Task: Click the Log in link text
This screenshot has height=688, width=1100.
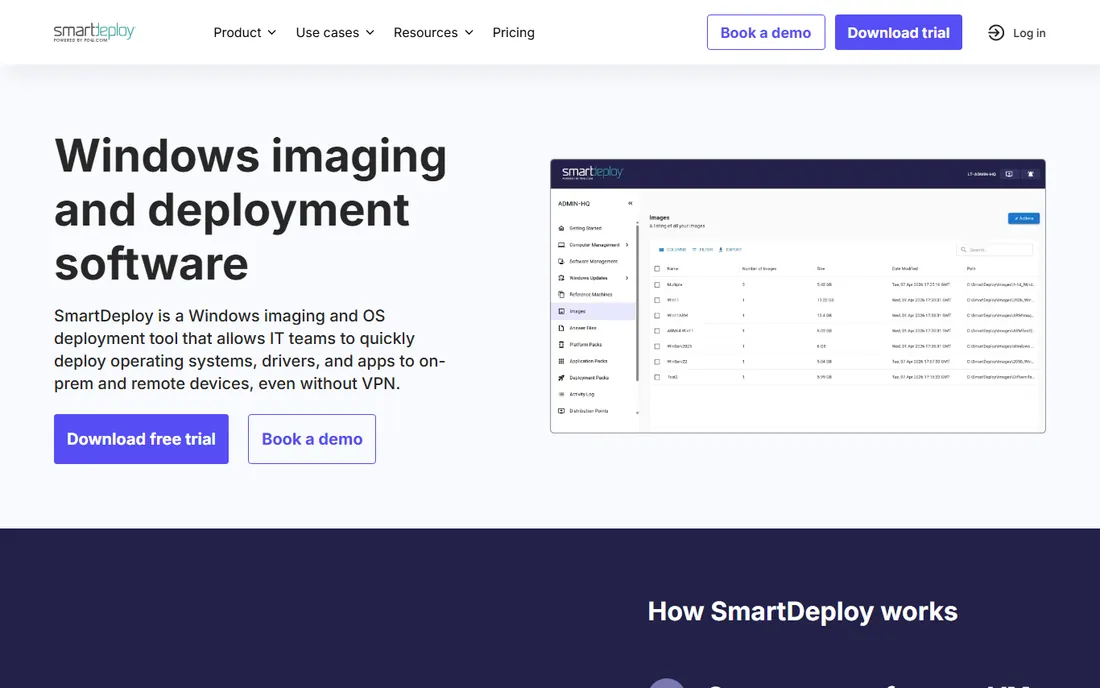Action: pos(1029,33)
